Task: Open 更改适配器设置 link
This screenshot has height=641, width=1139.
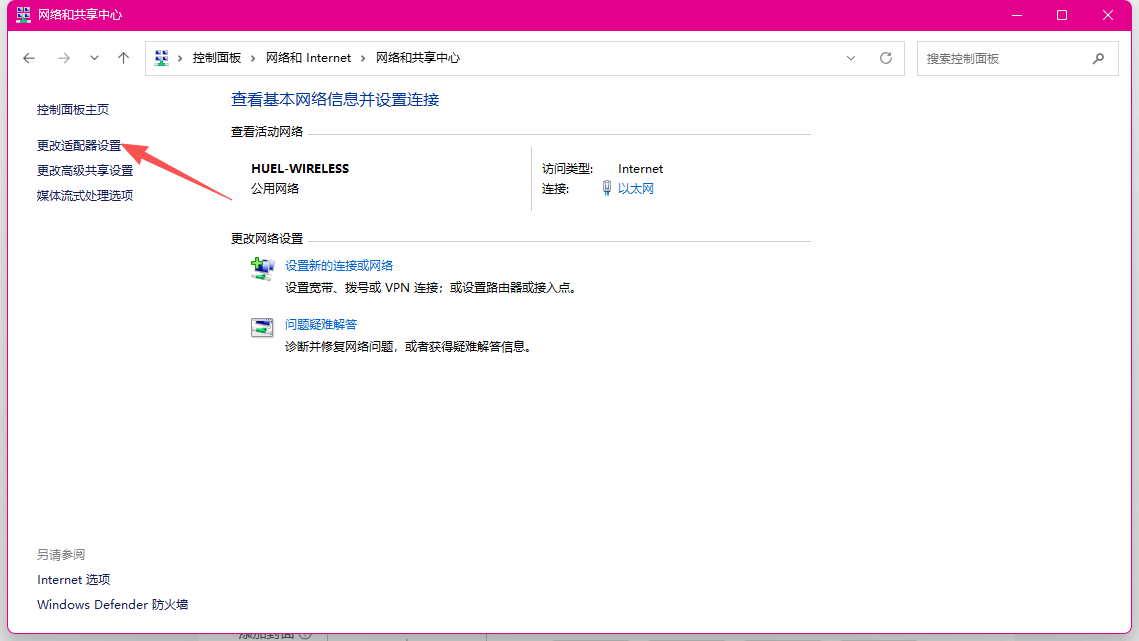Action: coord(79,146)
